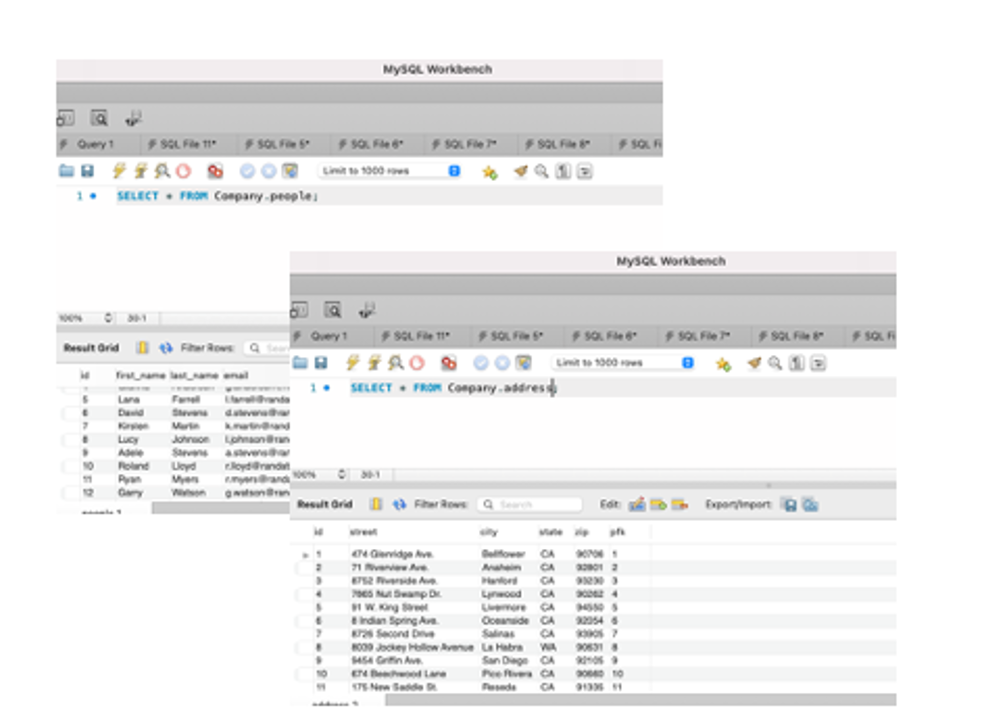
Task: Save the script in the people query window
Action: (x=87, y=171)
